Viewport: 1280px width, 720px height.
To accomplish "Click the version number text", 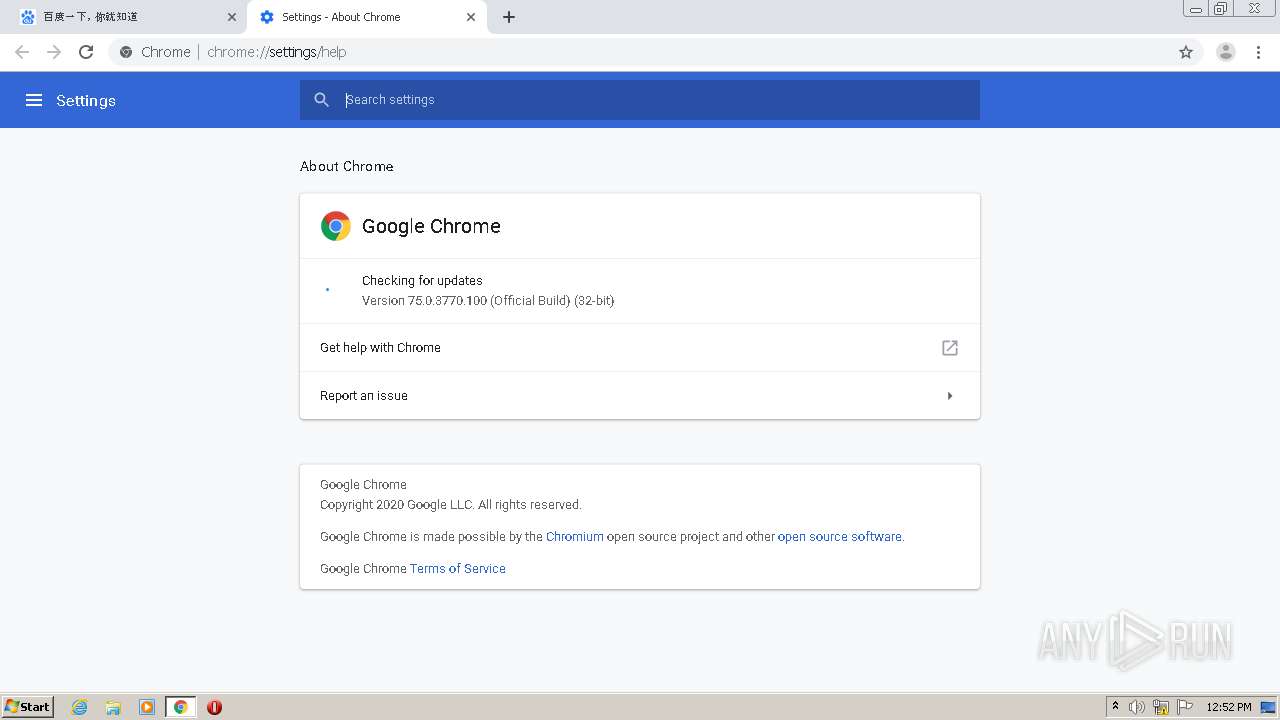I will (488, 301).
